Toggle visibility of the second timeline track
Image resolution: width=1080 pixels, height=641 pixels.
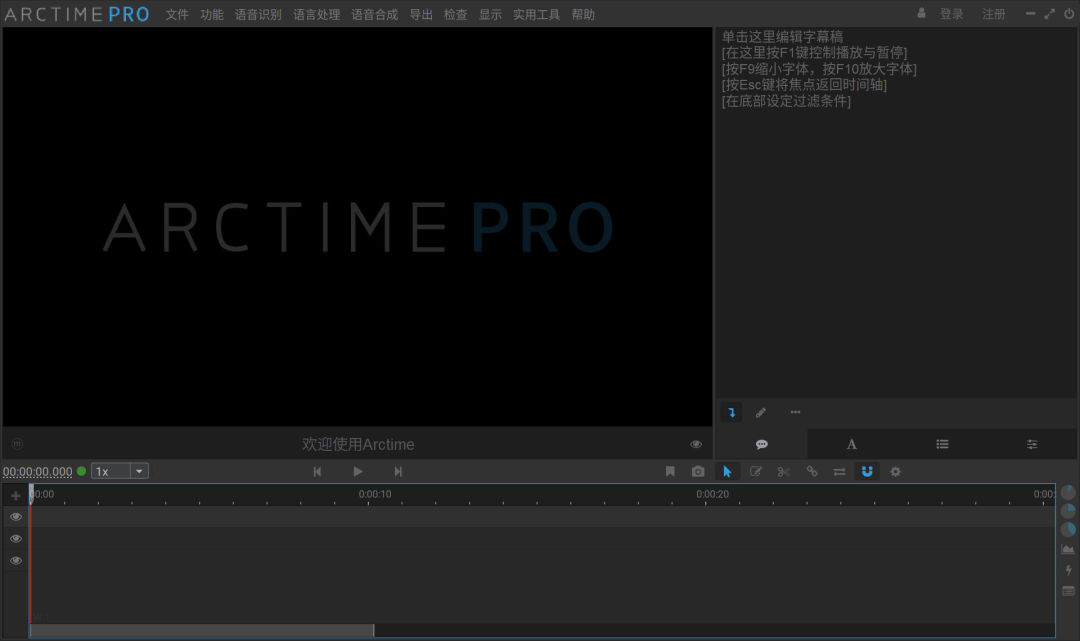16,539
